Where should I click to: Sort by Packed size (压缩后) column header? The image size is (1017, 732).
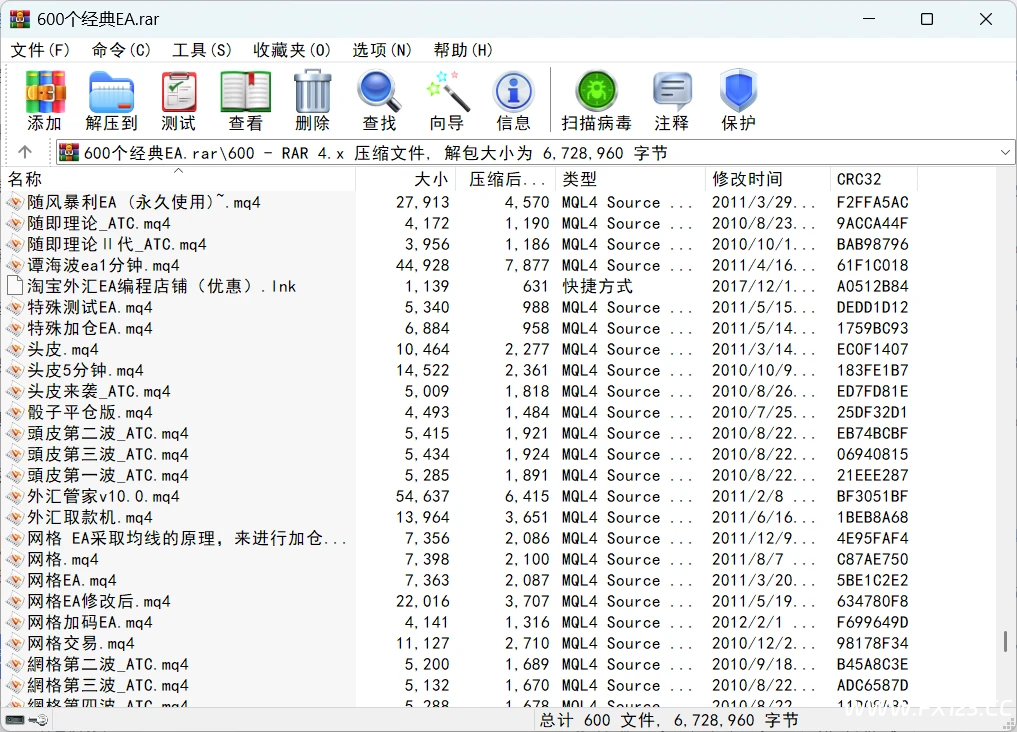[505, 179]
